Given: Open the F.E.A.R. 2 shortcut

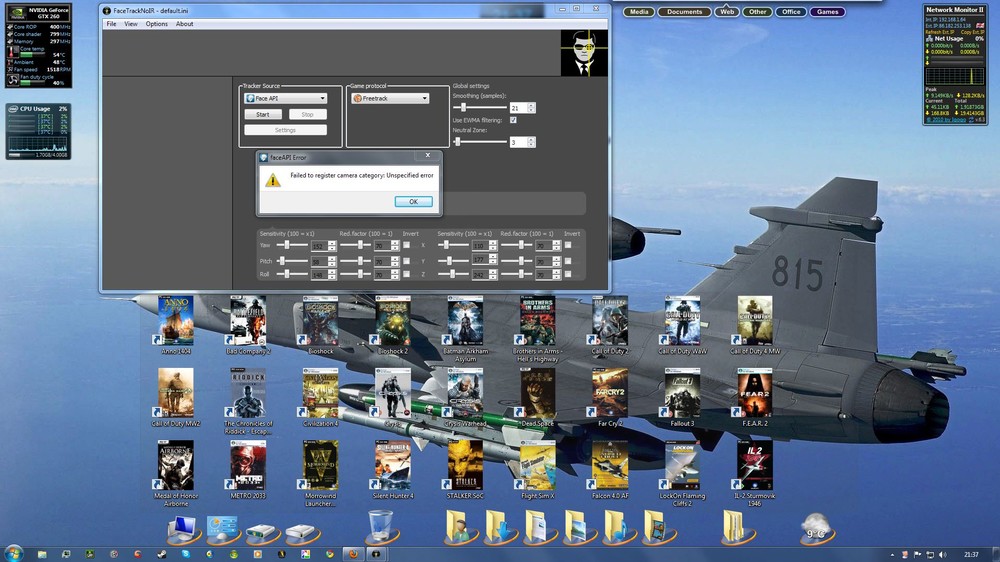Looking at the screenshot, I should pyautogui.click(x=755, y=397).
